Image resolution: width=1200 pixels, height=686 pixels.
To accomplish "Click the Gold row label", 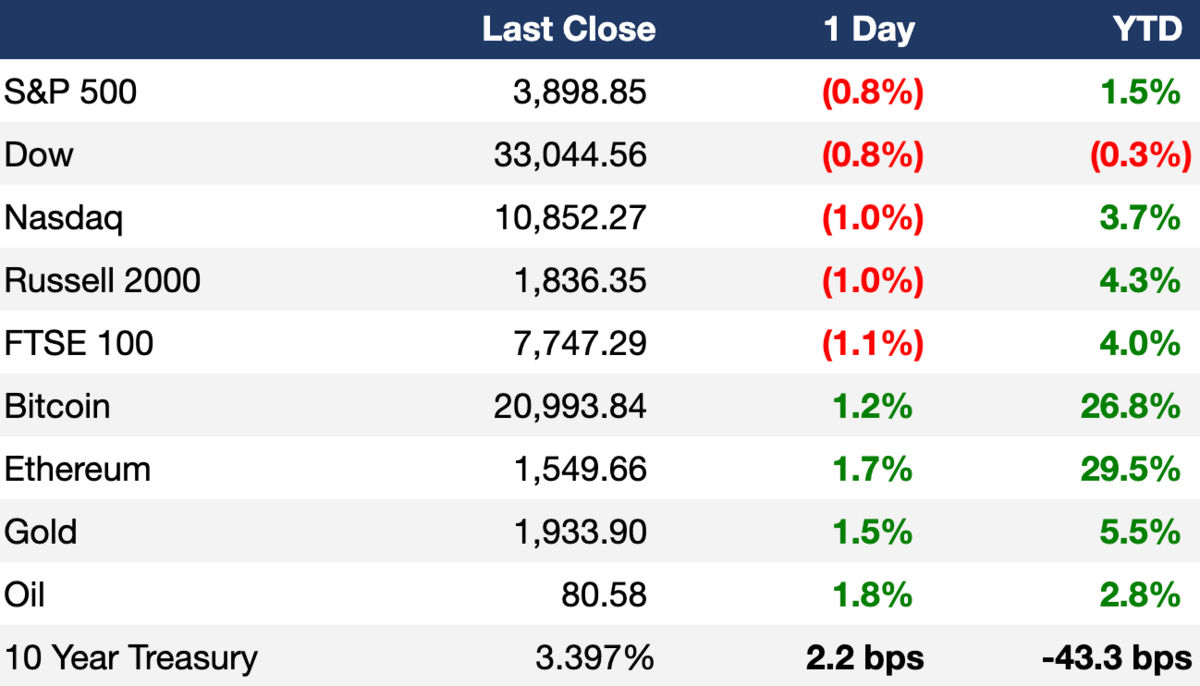I will click(40, 532).
